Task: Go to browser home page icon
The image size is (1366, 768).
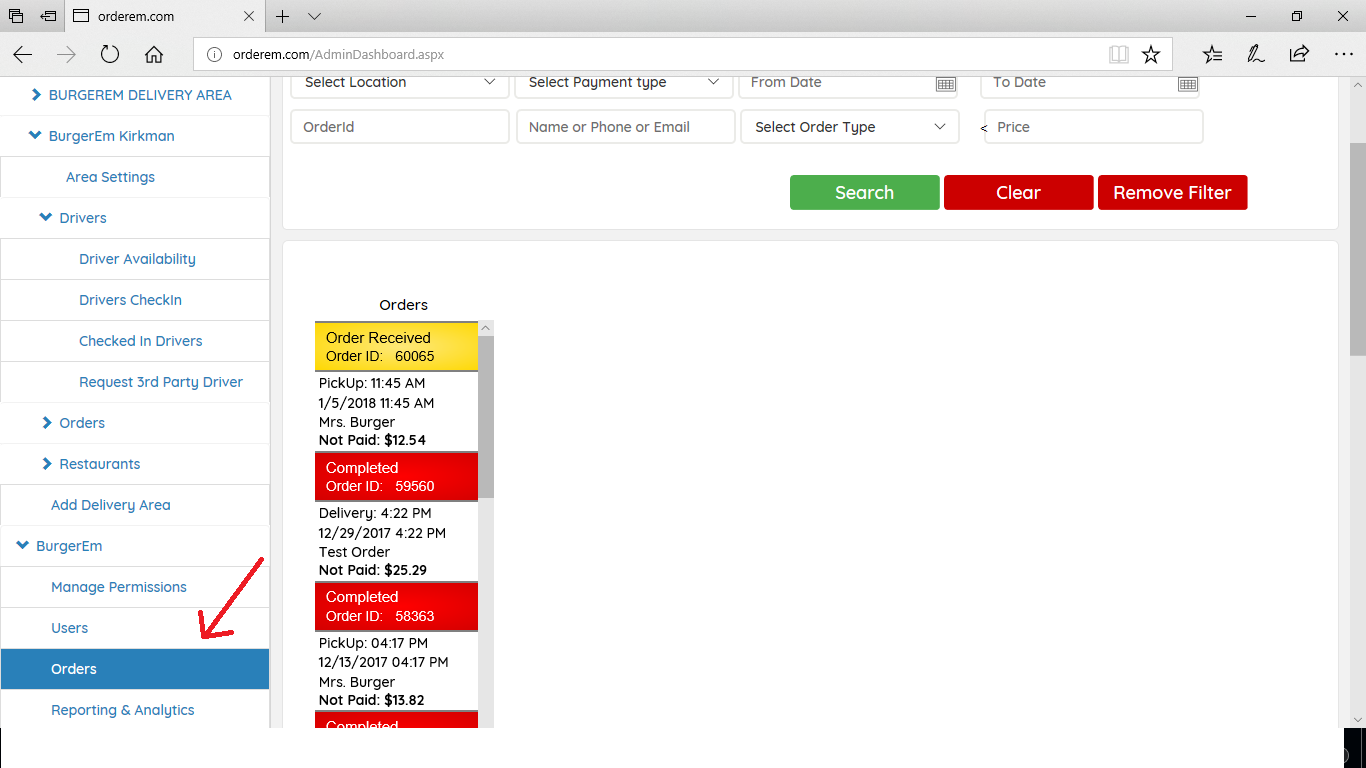Action: coord(153,55)
